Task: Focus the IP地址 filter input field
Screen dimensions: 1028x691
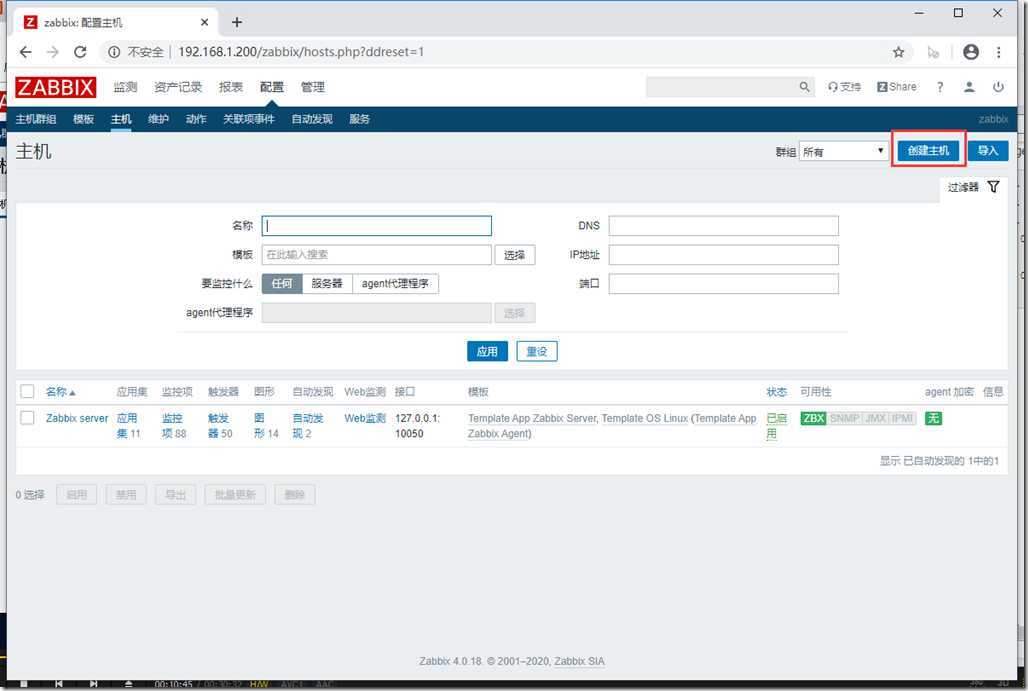Action: [x=724, y=255]
